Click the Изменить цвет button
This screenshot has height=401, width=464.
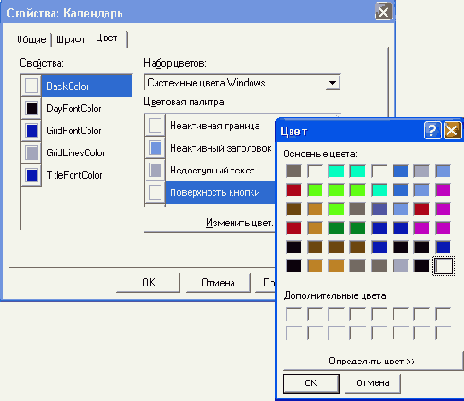coord(239,222)
